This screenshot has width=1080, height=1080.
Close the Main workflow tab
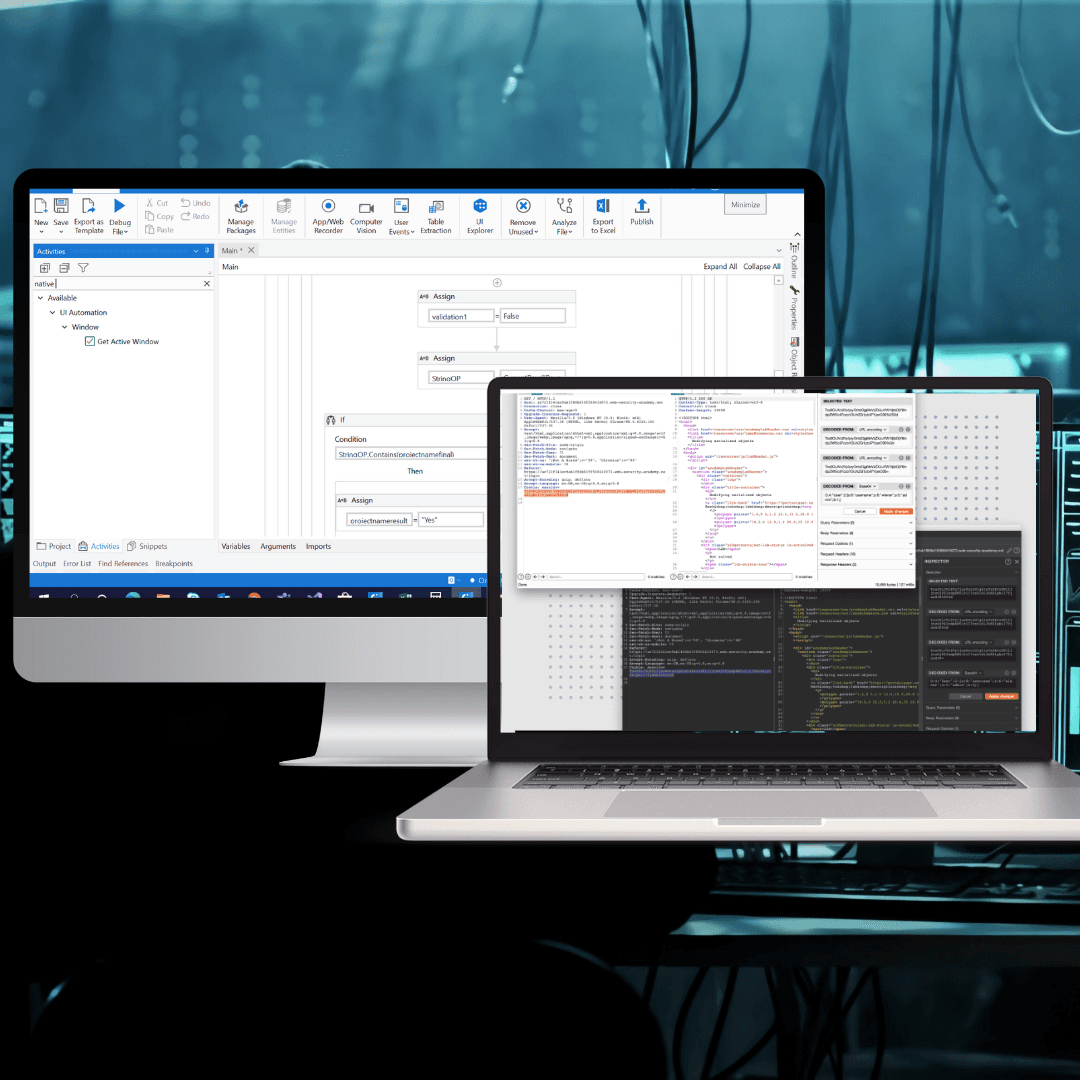[x=251, y=250]
